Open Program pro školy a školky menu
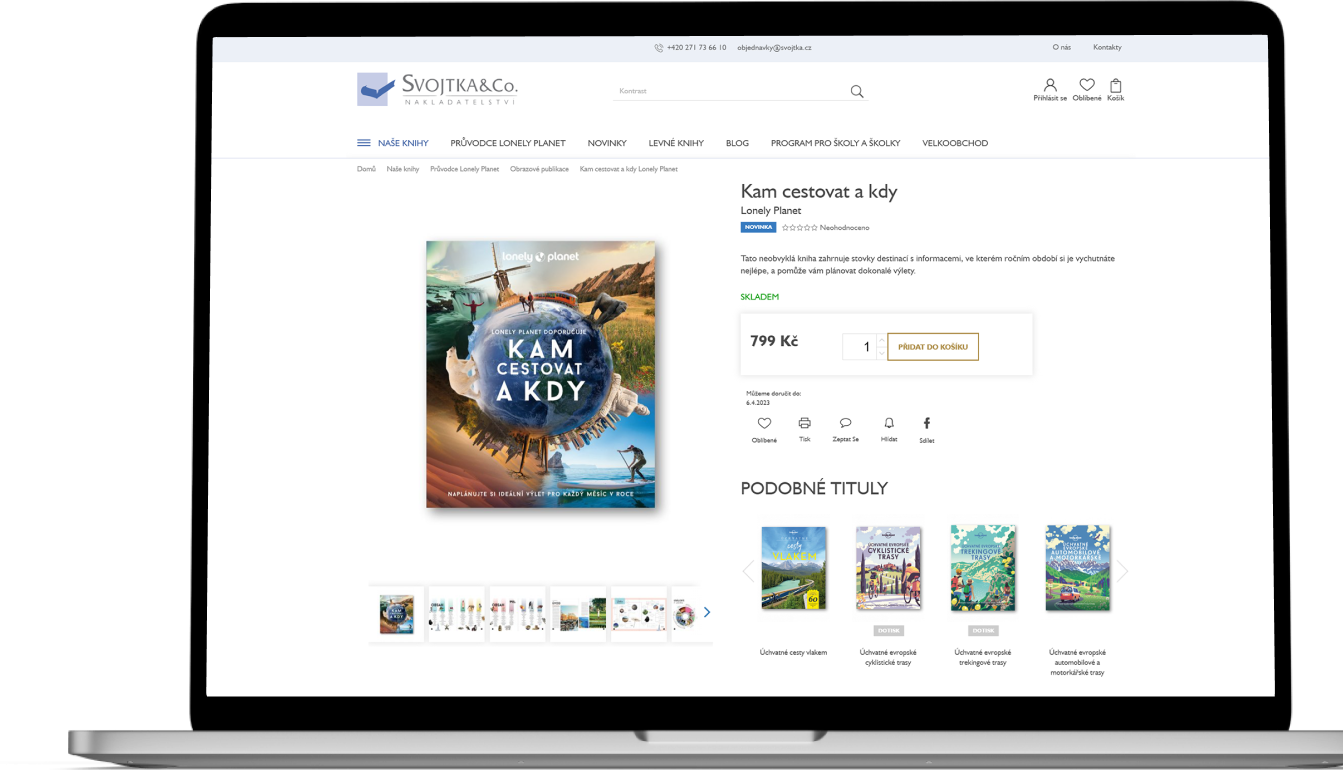This screenshot has width=1343, height=781. (x=835, y=143)
